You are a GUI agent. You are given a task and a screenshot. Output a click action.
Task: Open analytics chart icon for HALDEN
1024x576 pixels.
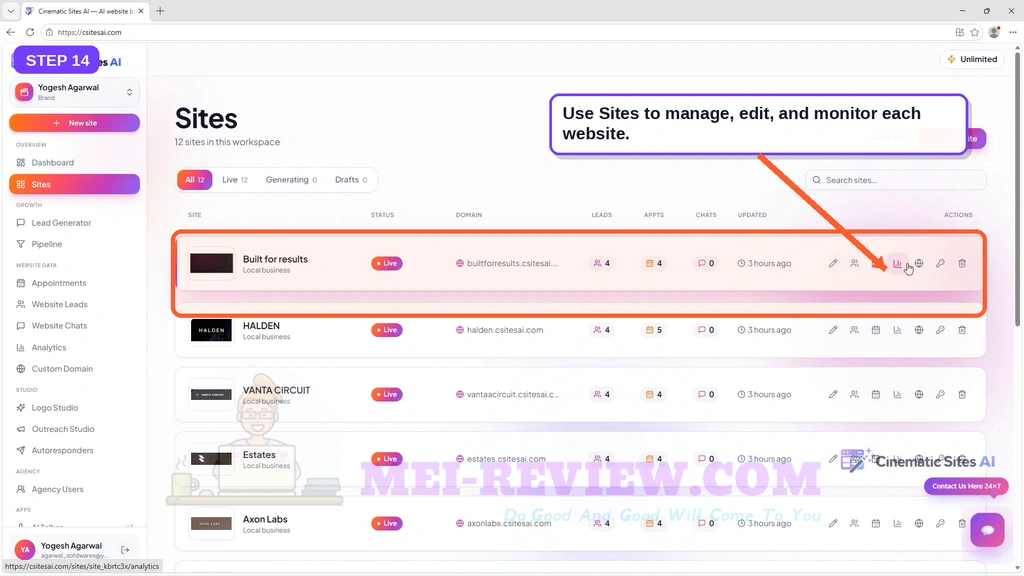(x=897, y=330)
